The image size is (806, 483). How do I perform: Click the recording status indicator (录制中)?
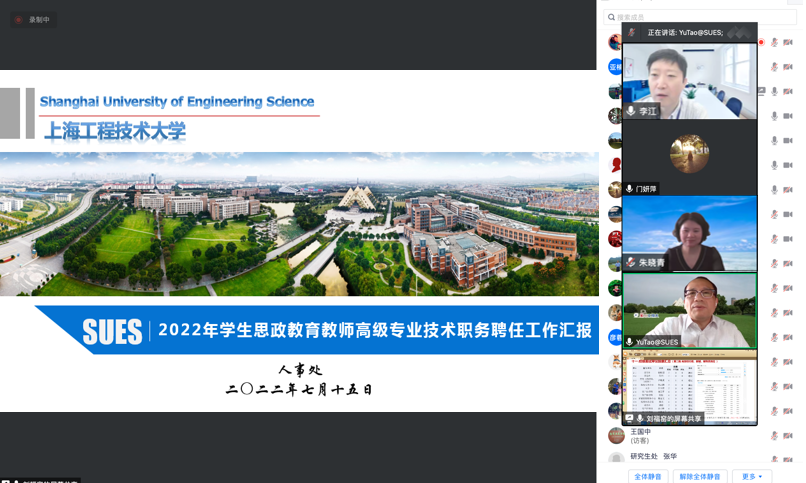[x=32, y=19]
